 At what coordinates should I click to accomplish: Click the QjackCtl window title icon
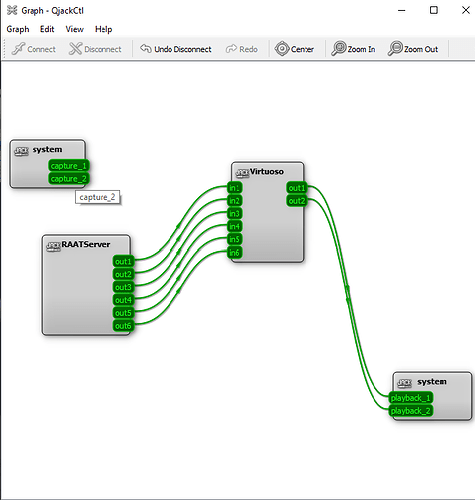[x=12, y=10]
